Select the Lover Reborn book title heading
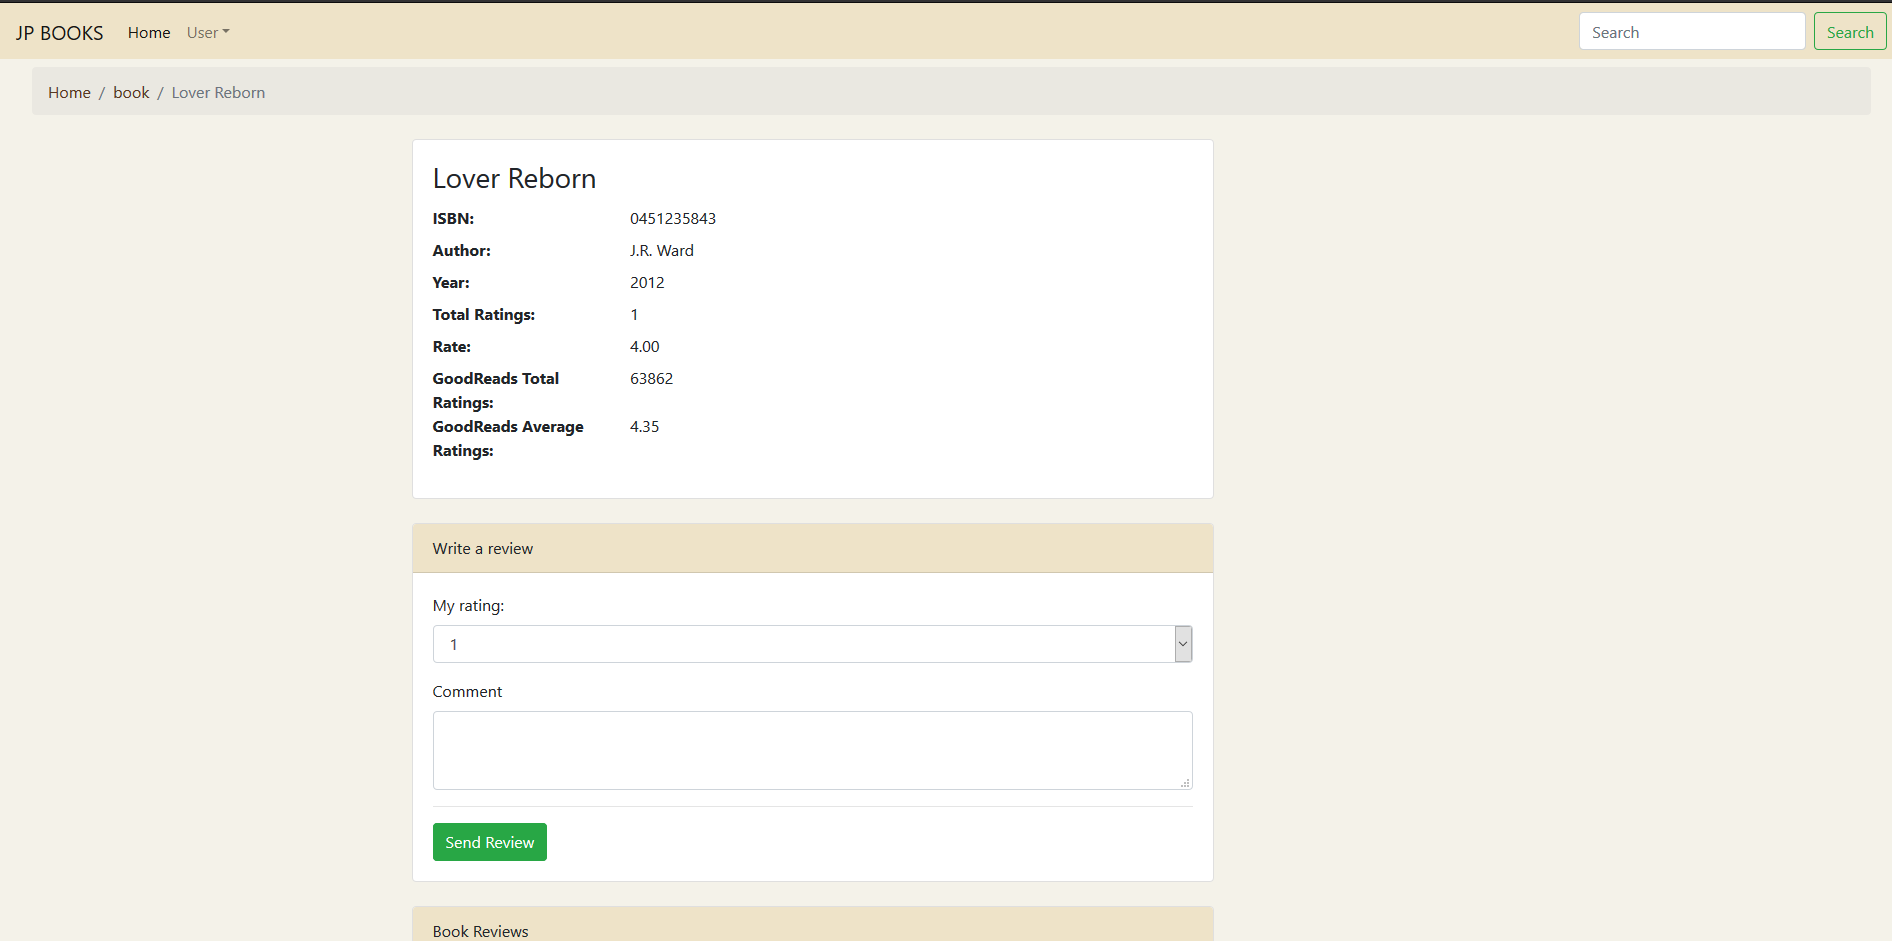 [514, 178]
